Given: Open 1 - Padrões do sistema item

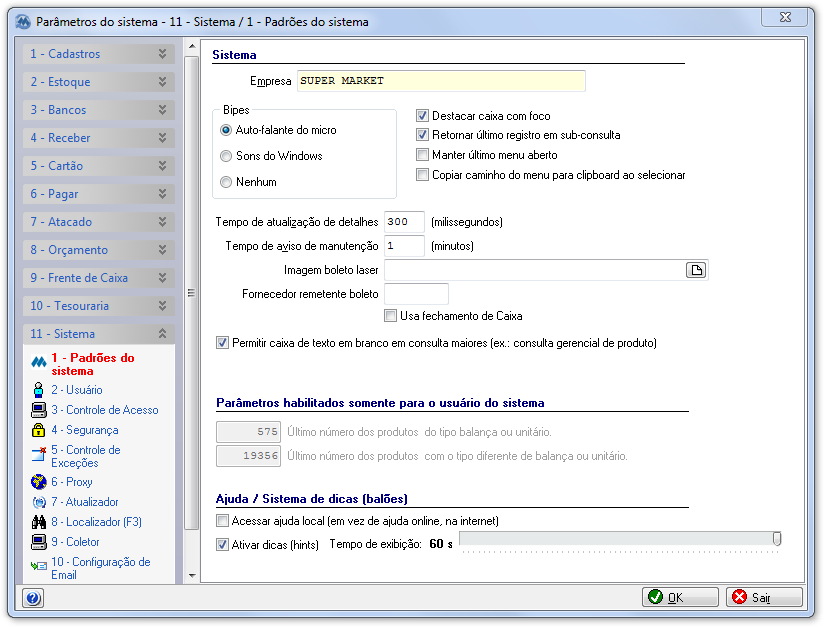Looking at the screenshot, I should (x=93, y=364).
